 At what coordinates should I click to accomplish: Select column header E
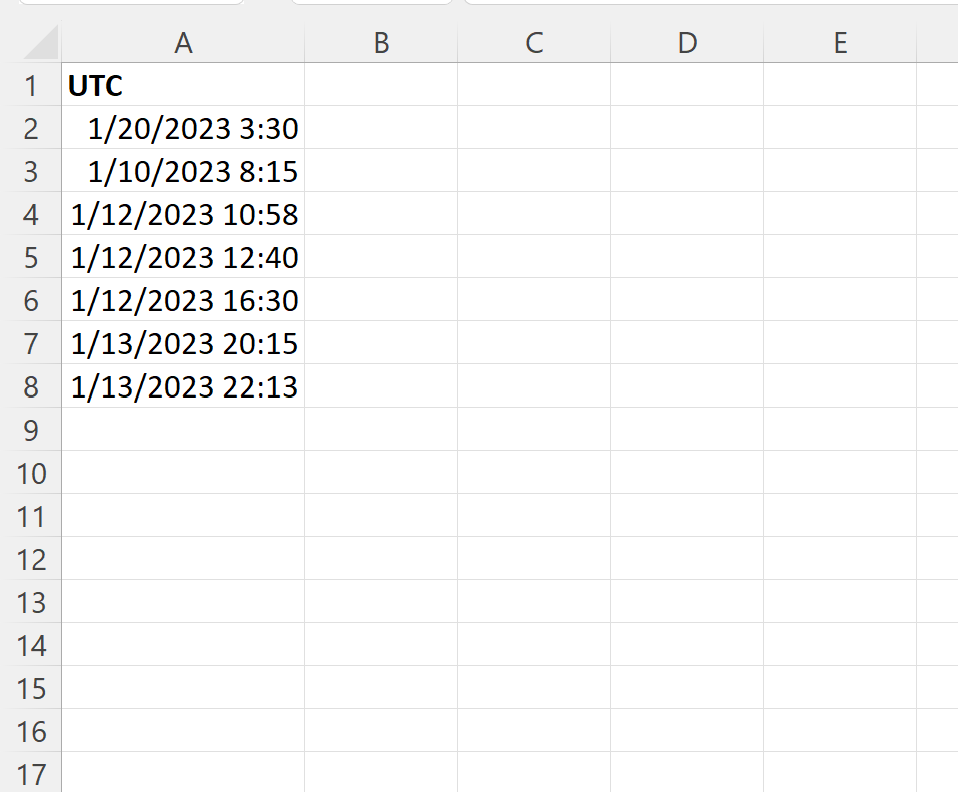840,43
